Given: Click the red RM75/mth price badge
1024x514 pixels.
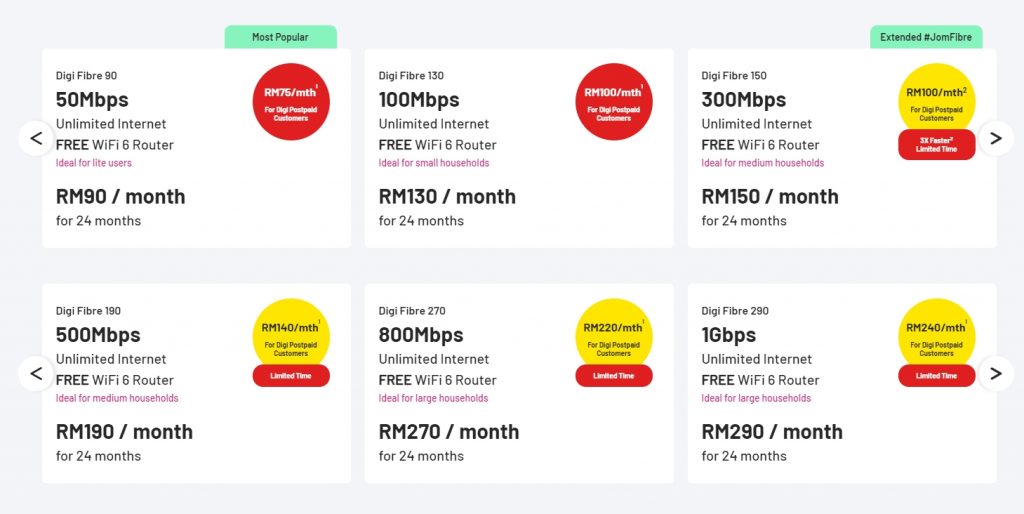Looking at the screenshot, I should (x=291, y=101).
